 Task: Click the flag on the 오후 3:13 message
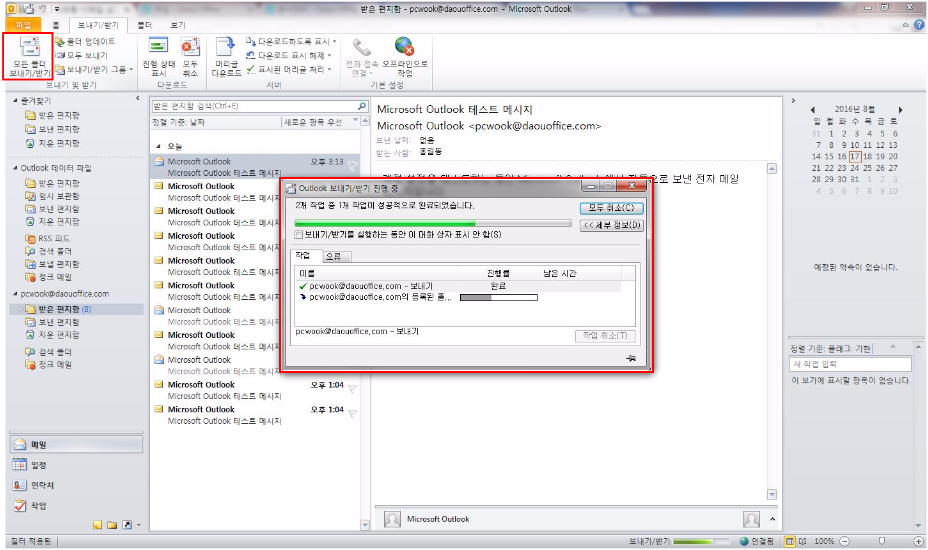click(x=353, y=165)
